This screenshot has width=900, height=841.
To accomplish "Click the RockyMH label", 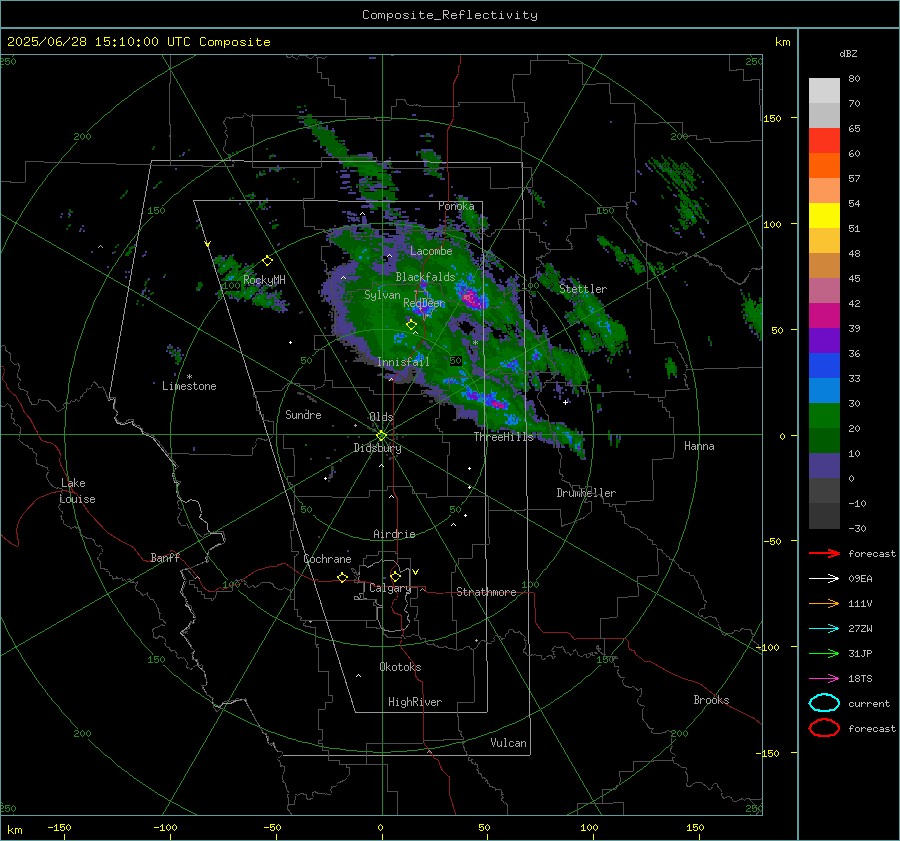I will (x=264, y=280).
